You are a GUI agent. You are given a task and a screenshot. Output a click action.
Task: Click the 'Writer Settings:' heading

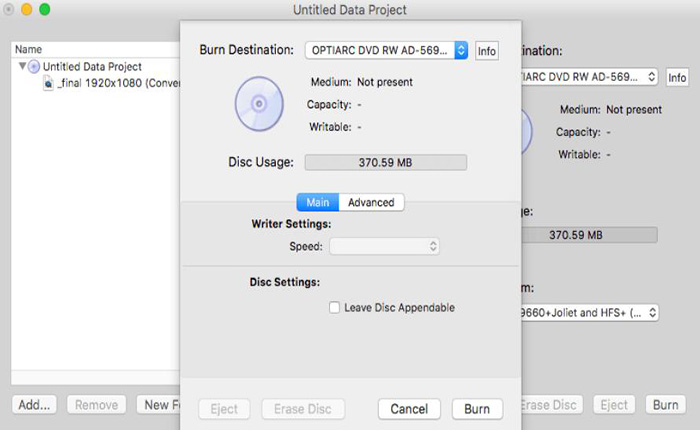coord(292,224)
